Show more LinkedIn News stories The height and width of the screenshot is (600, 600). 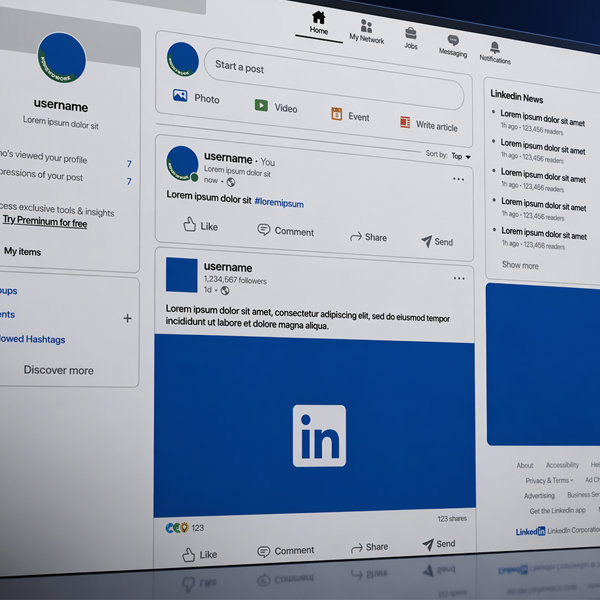520,265
